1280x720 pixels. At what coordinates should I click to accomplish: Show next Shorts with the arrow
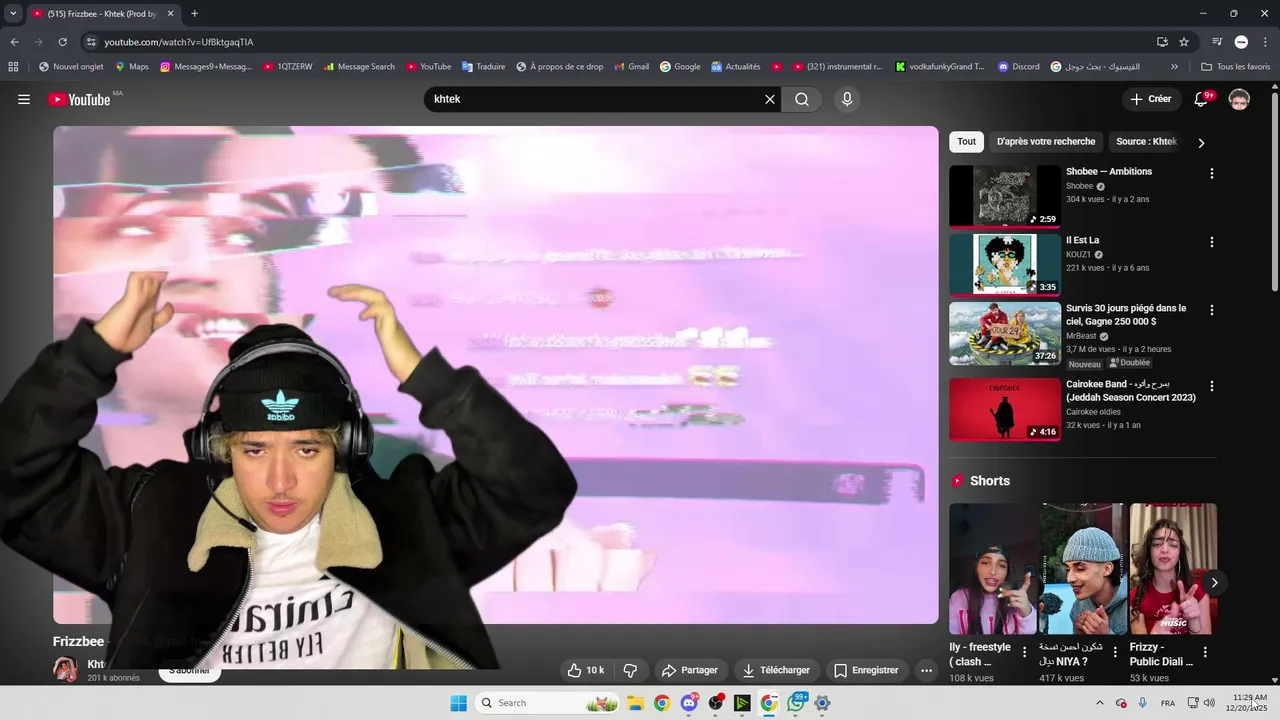(x=1214, y=582)
